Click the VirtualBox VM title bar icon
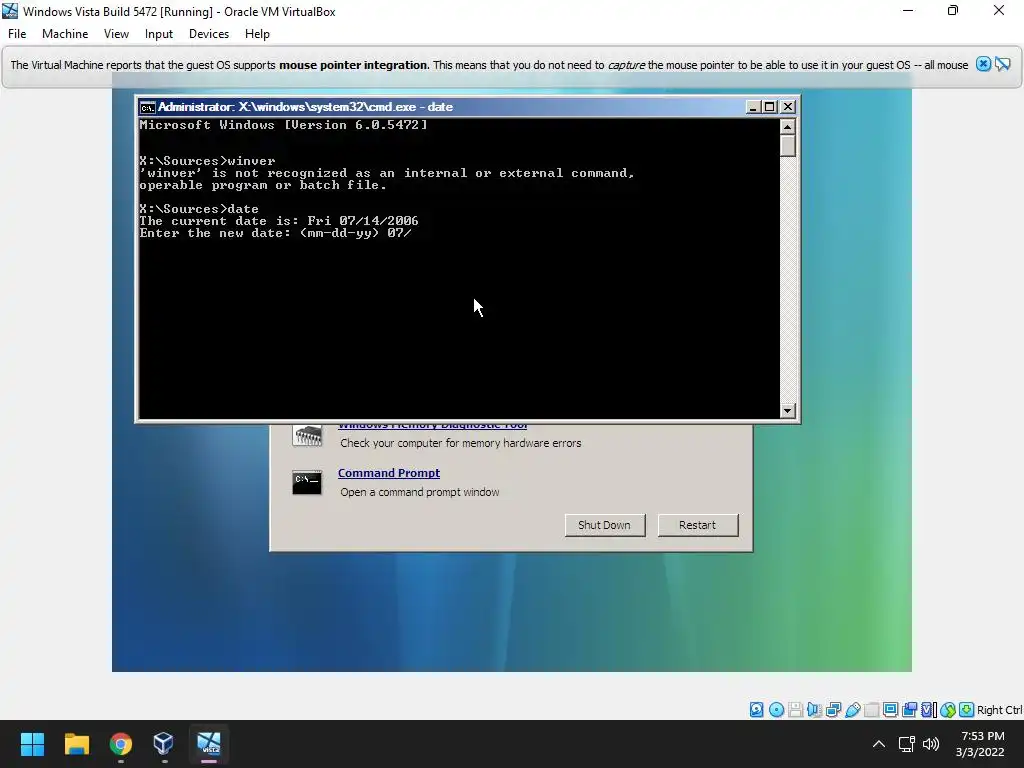 (10, 11)
